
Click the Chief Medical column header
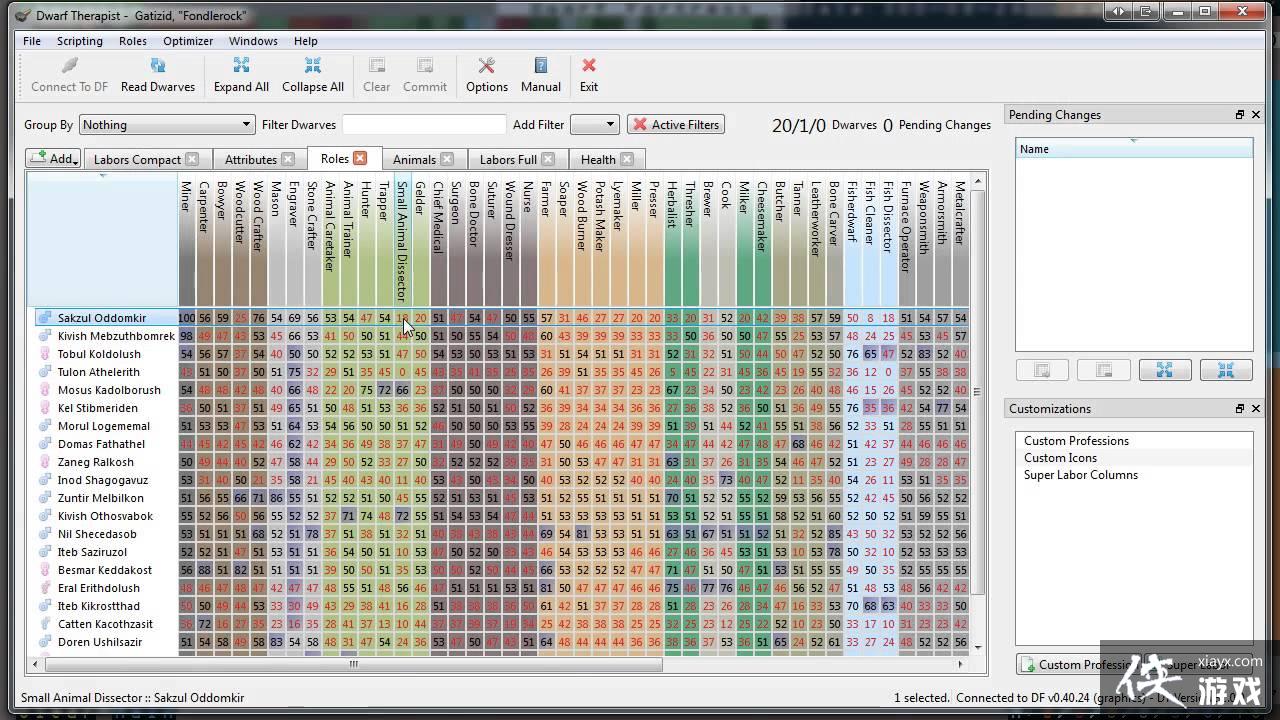[438, 242]
